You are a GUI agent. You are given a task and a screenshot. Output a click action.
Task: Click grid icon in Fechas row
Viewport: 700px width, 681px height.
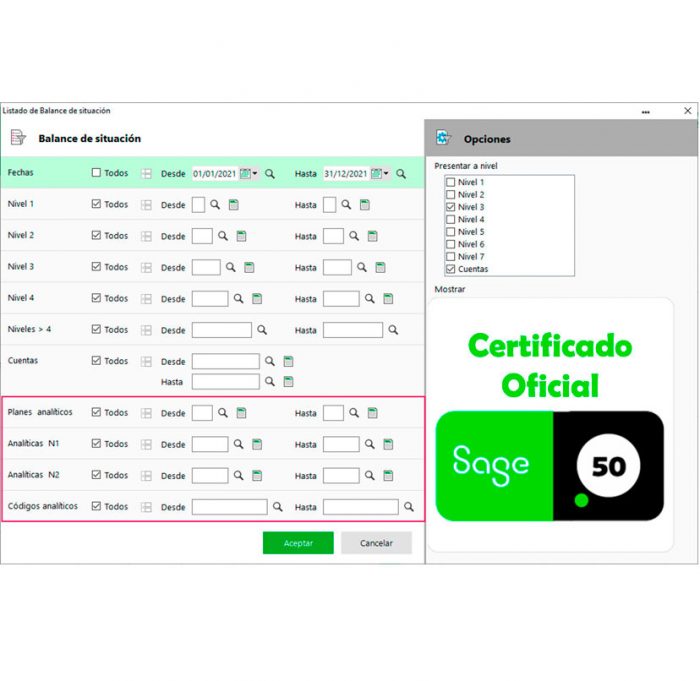[x=146, y=174]
